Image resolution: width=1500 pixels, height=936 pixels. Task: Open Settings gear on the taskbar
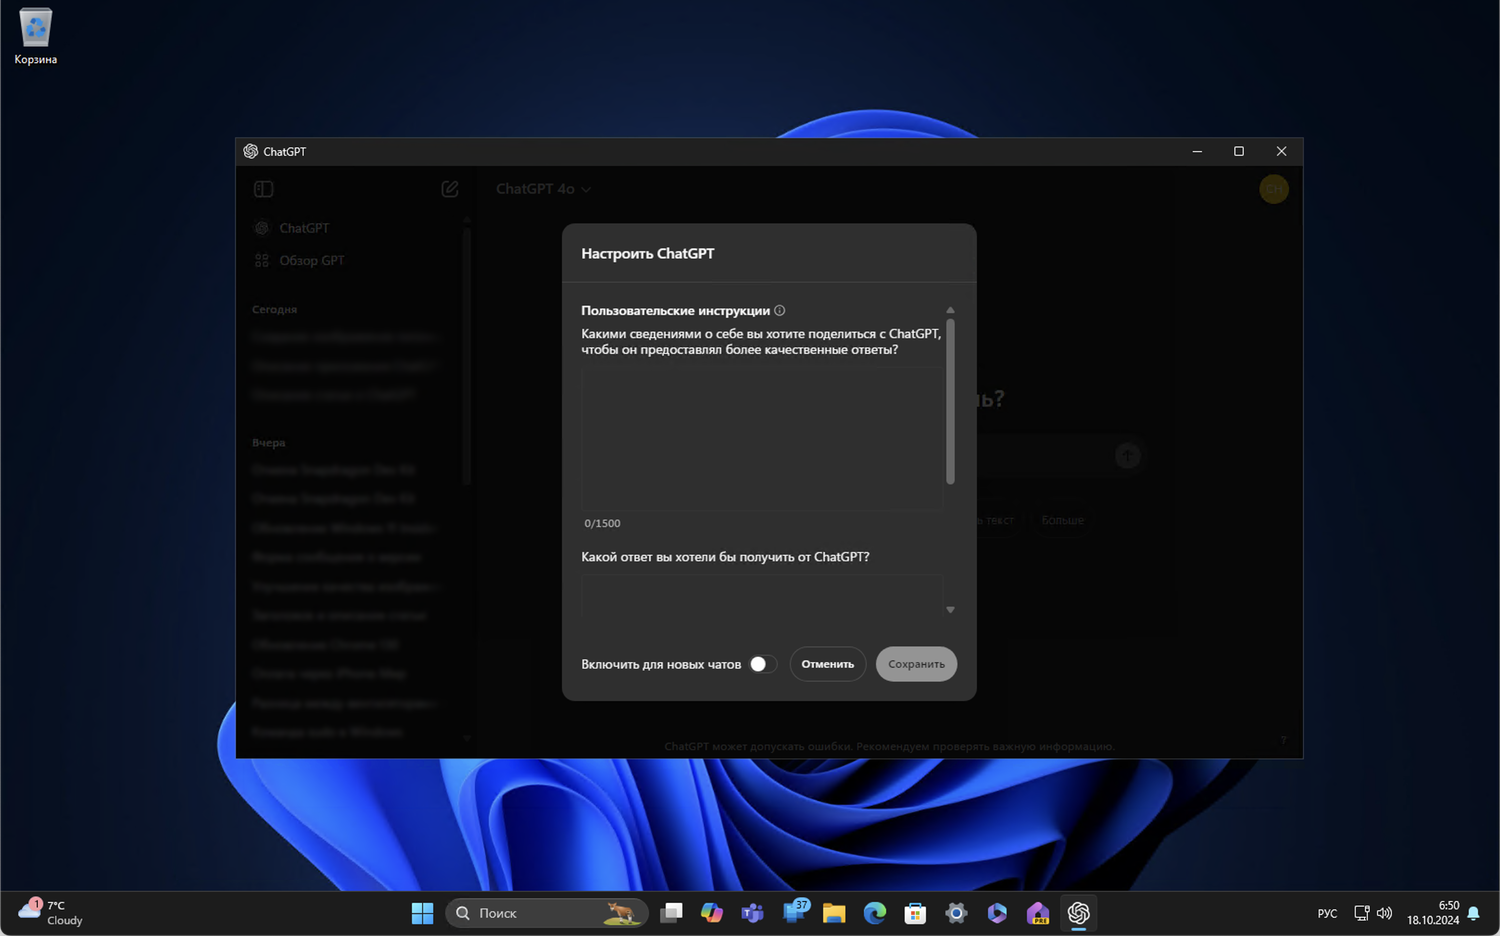pyautogui.click(x=956, y=913)
